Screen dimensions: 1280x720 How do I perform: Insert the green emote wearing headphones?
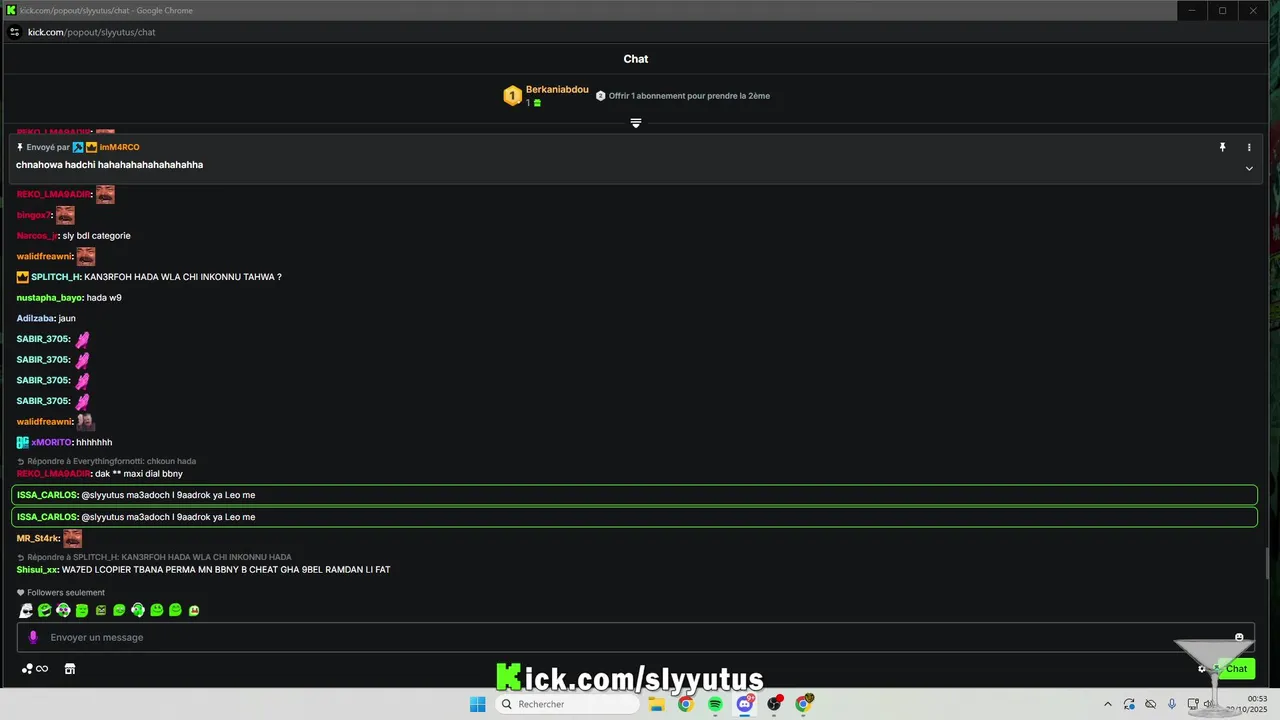click(138, 610)
